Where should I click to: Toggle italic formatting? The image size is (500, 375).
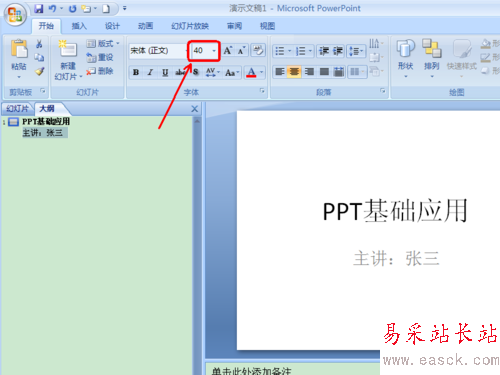coord(150,72)
